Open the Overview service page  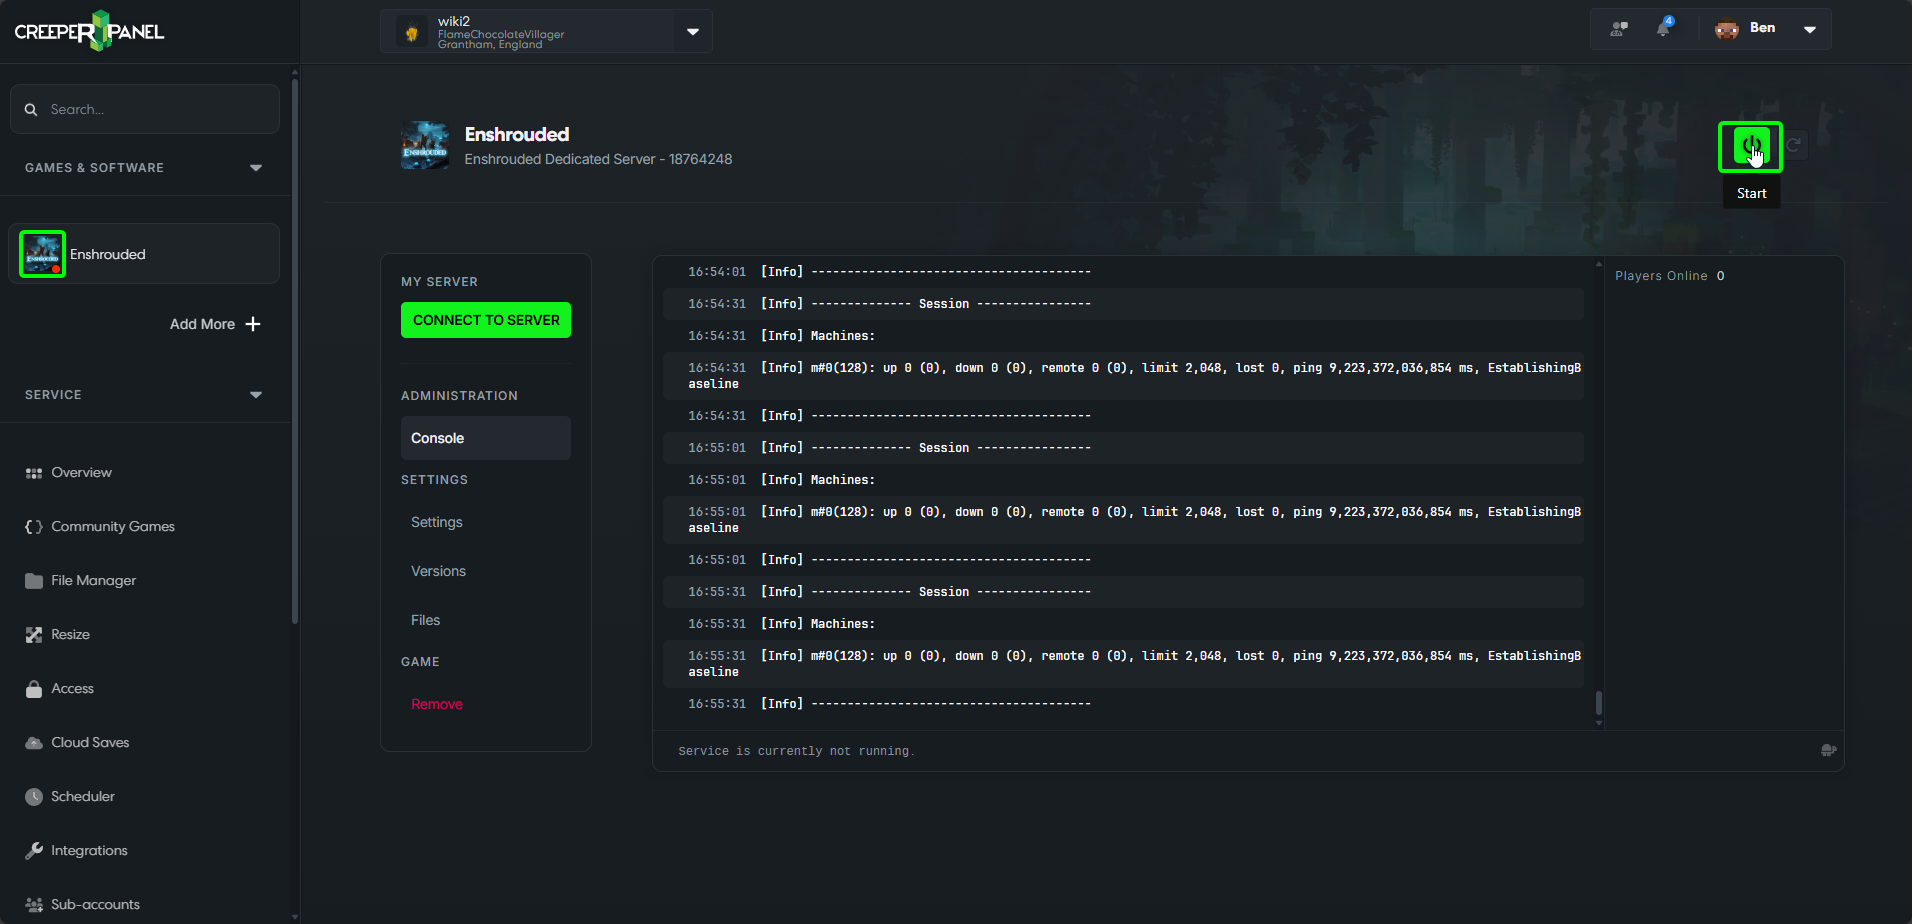point(81,473)
